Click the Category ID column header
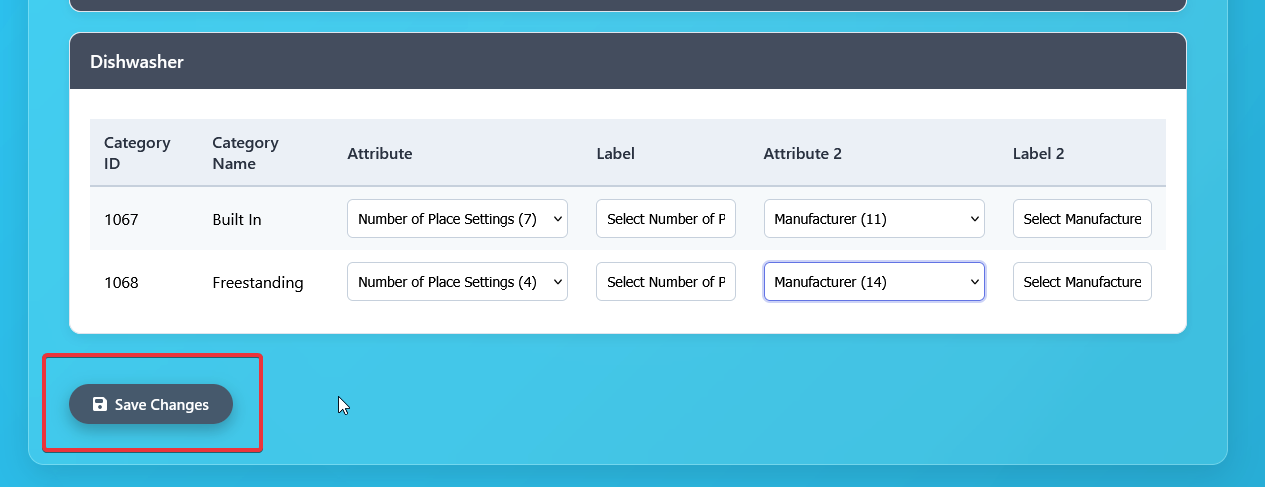 (x=137, y=153)
